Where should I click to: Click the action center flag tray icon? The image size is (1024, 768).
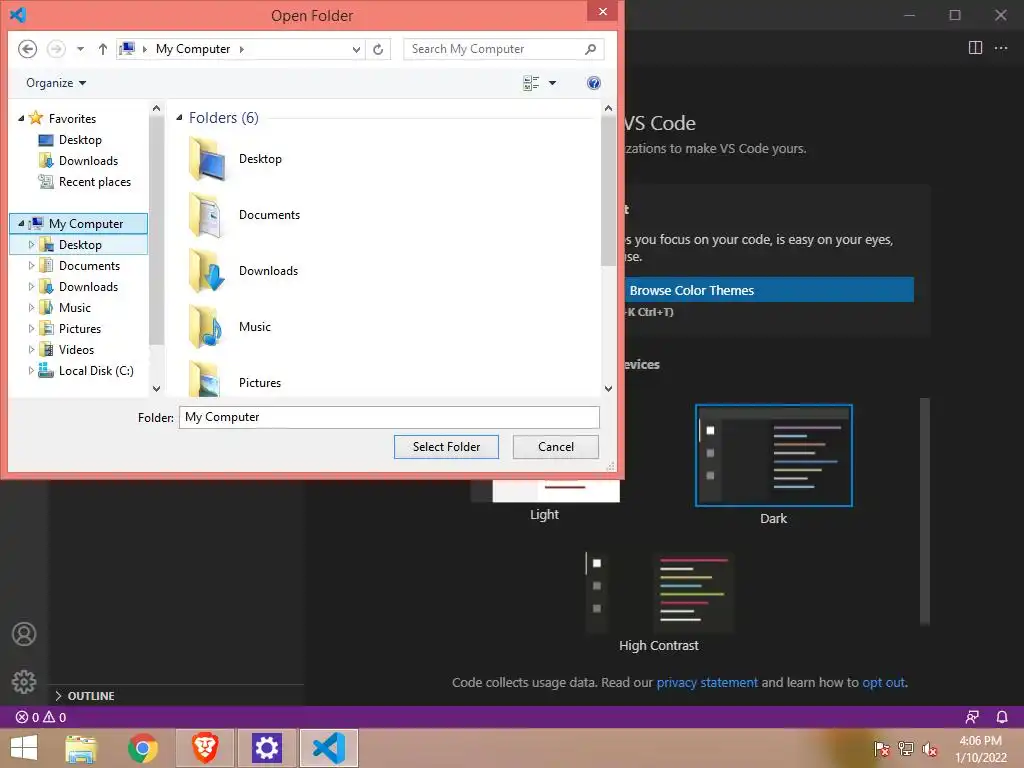(882, 748)
